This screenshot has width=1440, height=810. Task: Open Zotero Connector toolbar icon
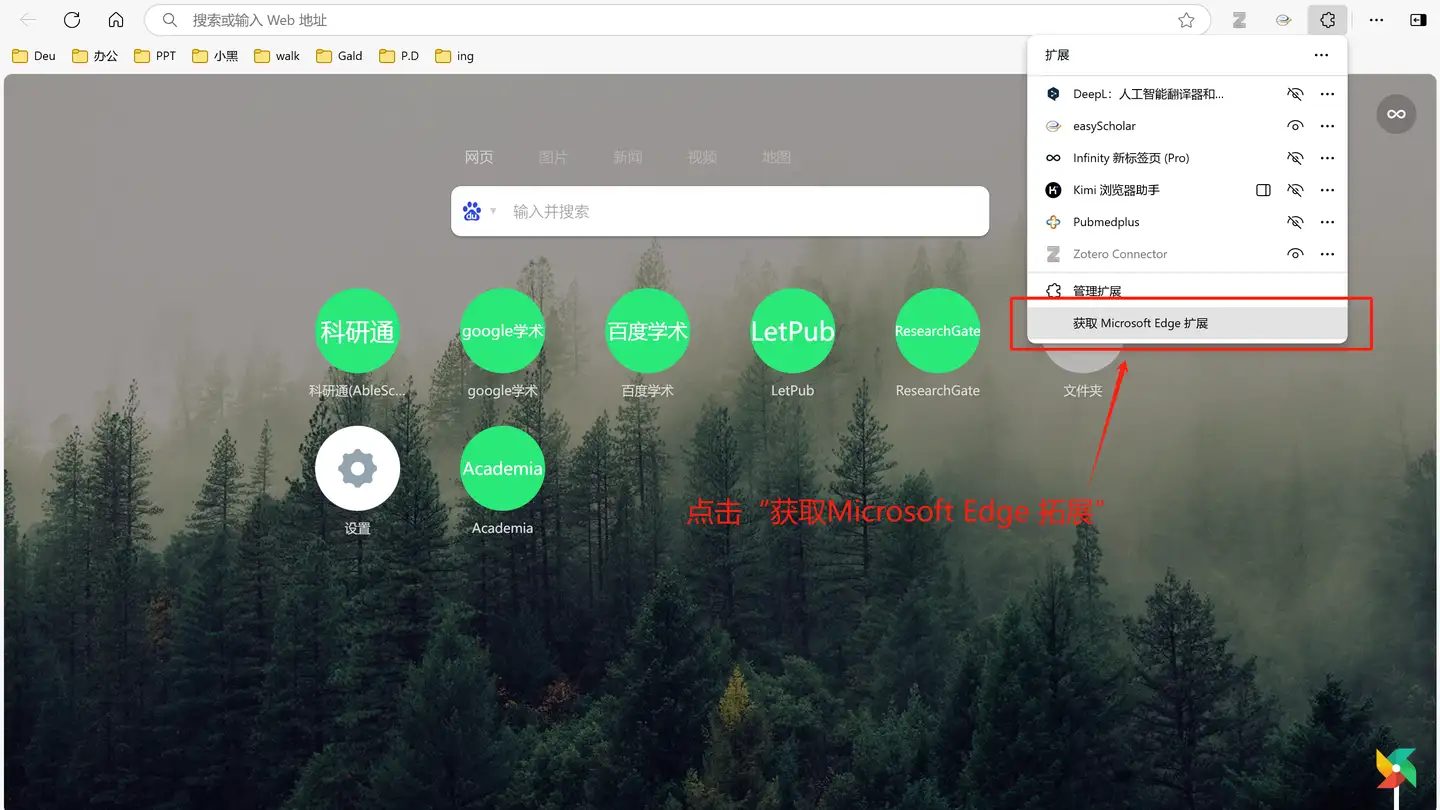pos(1239,20)
